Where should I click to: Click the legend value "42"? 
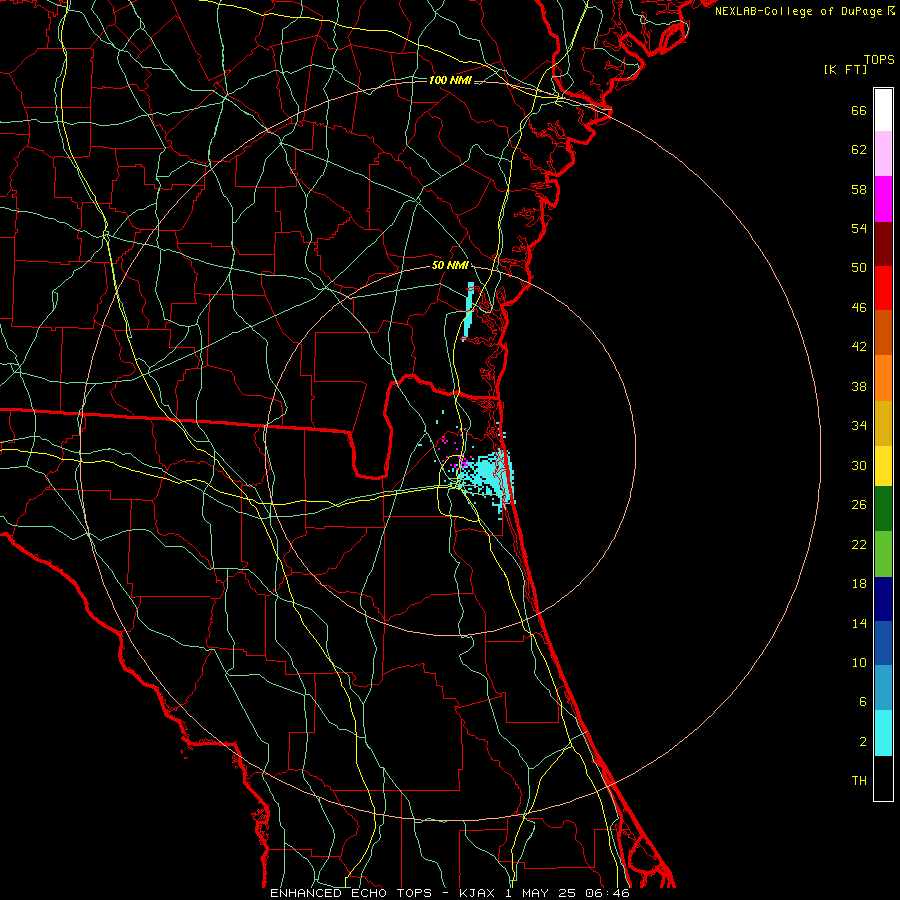pyautogui.click(x=859, y=347)
